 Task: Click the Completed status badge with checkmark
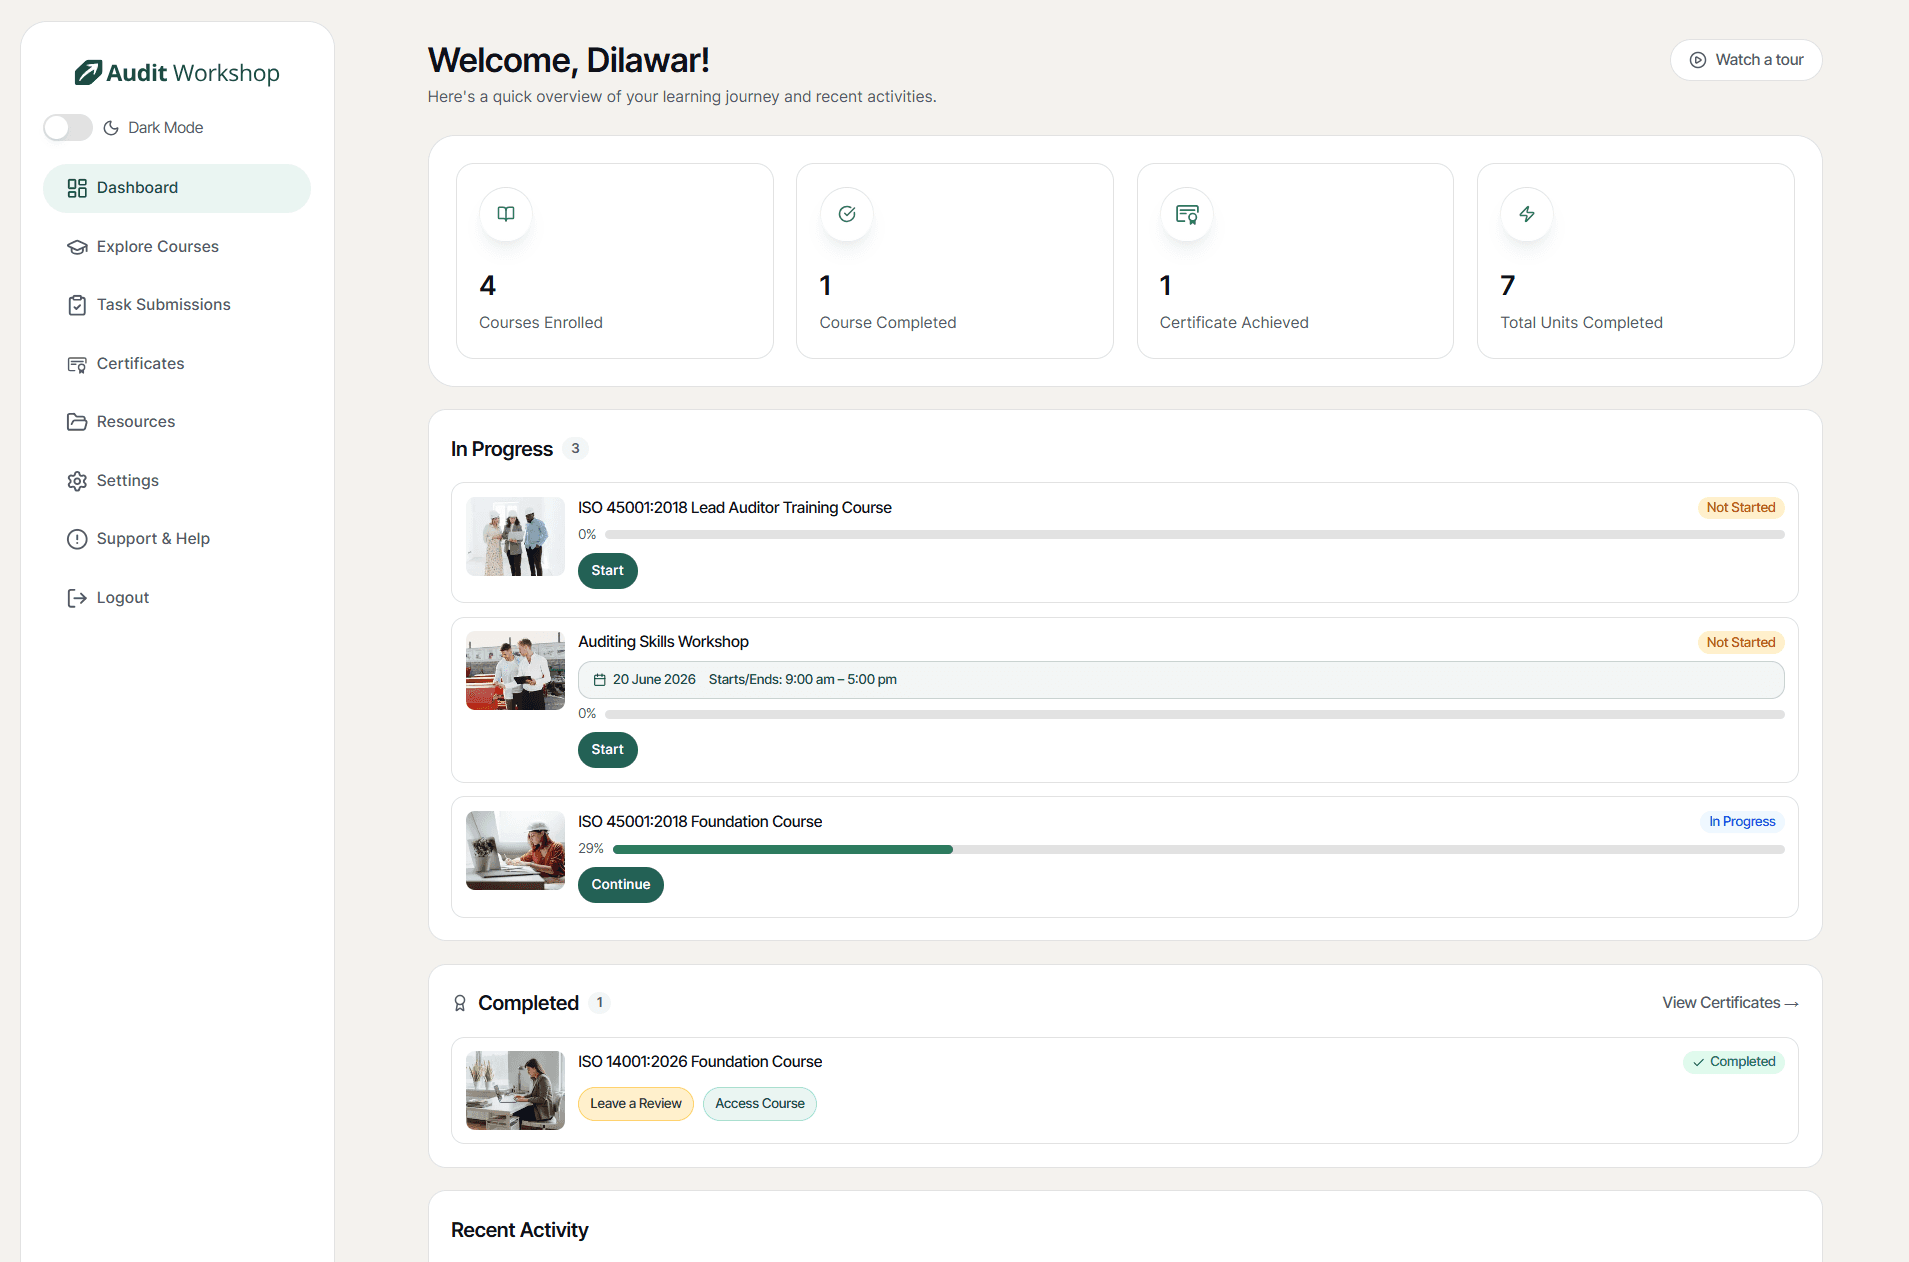click(1734, 1062)
